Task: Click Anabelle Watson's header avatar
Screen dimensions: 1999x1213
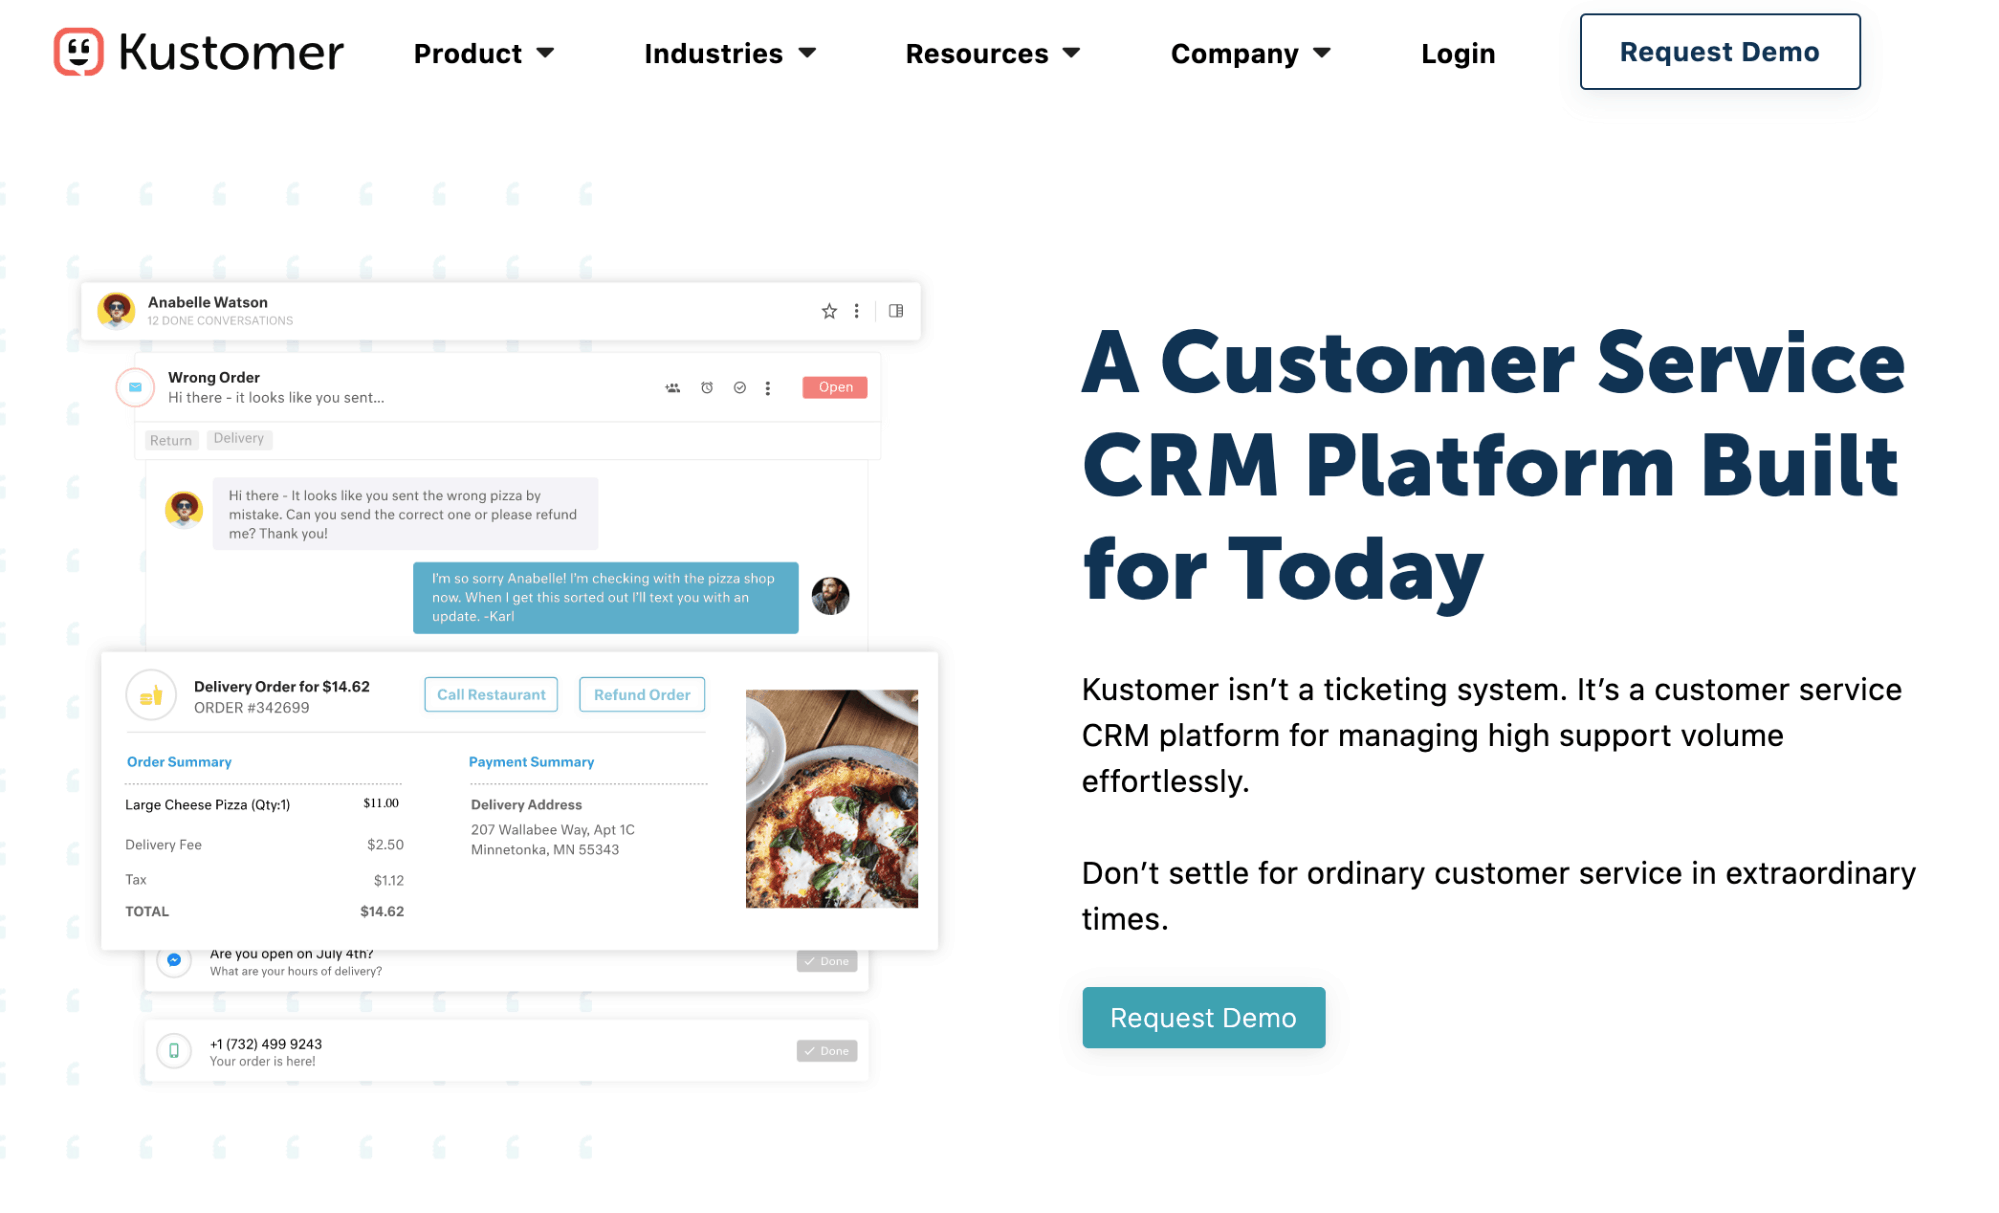Action: coord(116,310)
